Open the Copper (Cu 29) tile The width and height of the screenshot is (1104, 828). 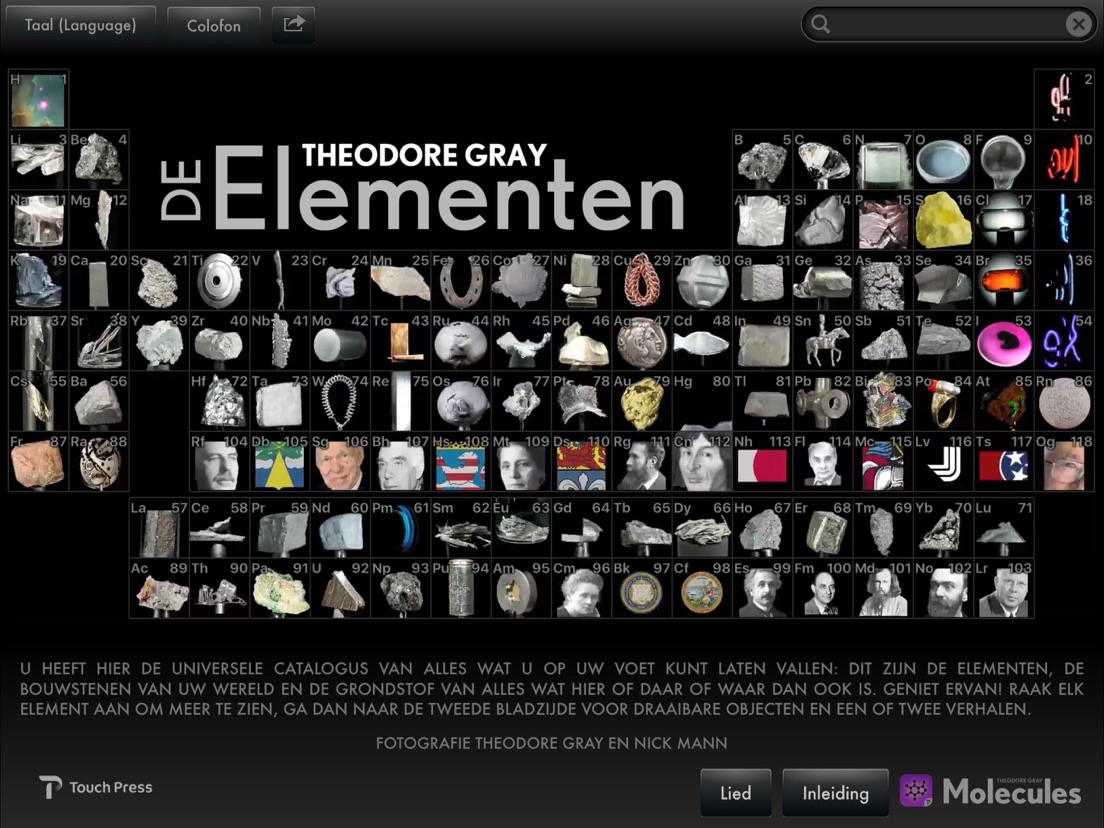coord(642,281)
